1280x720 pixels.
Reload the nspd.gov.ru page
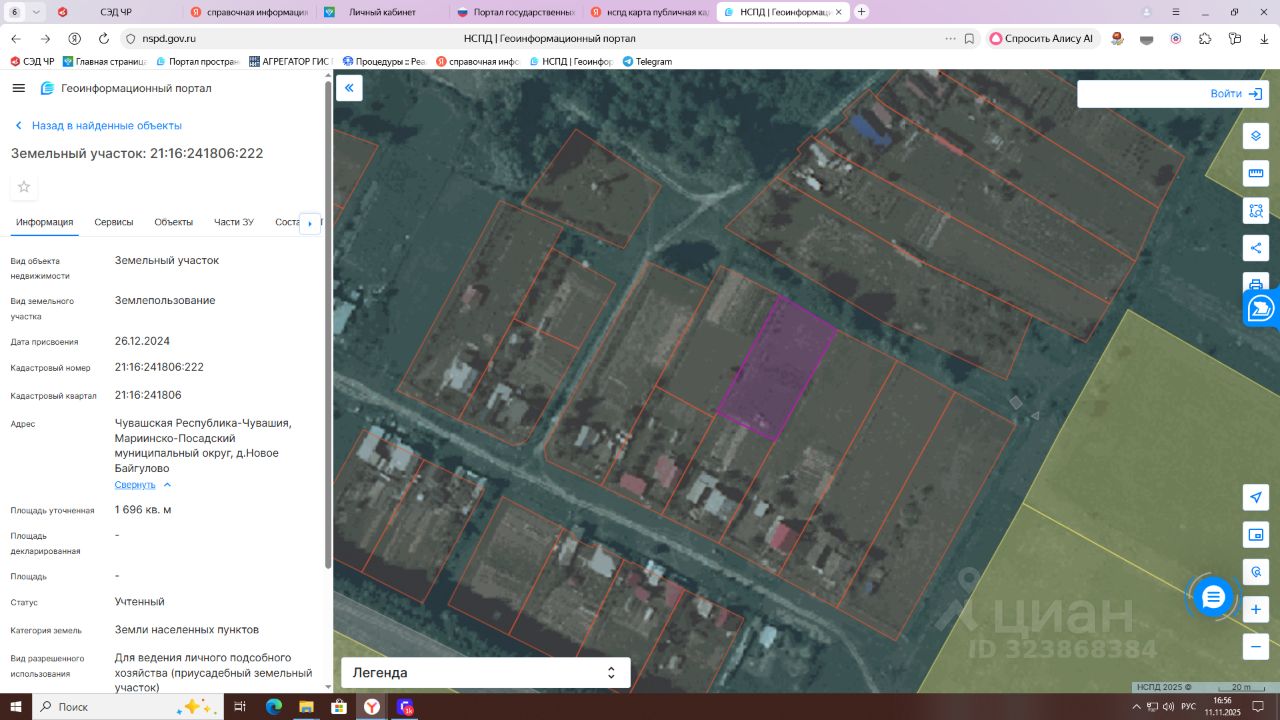104,39
